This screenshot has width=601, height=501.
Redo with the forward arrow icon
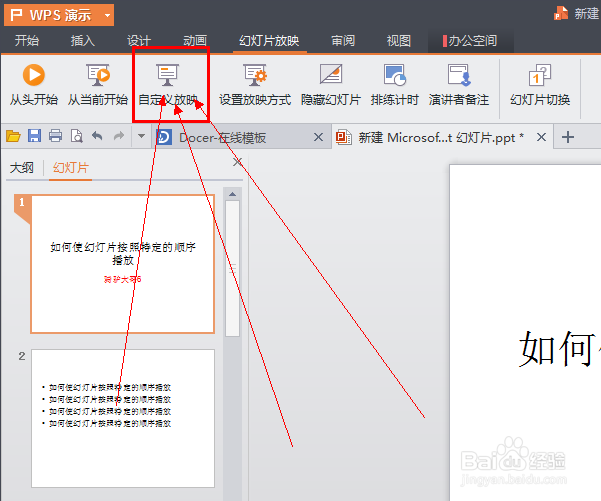pyautogui.click(x=119, y=136)
